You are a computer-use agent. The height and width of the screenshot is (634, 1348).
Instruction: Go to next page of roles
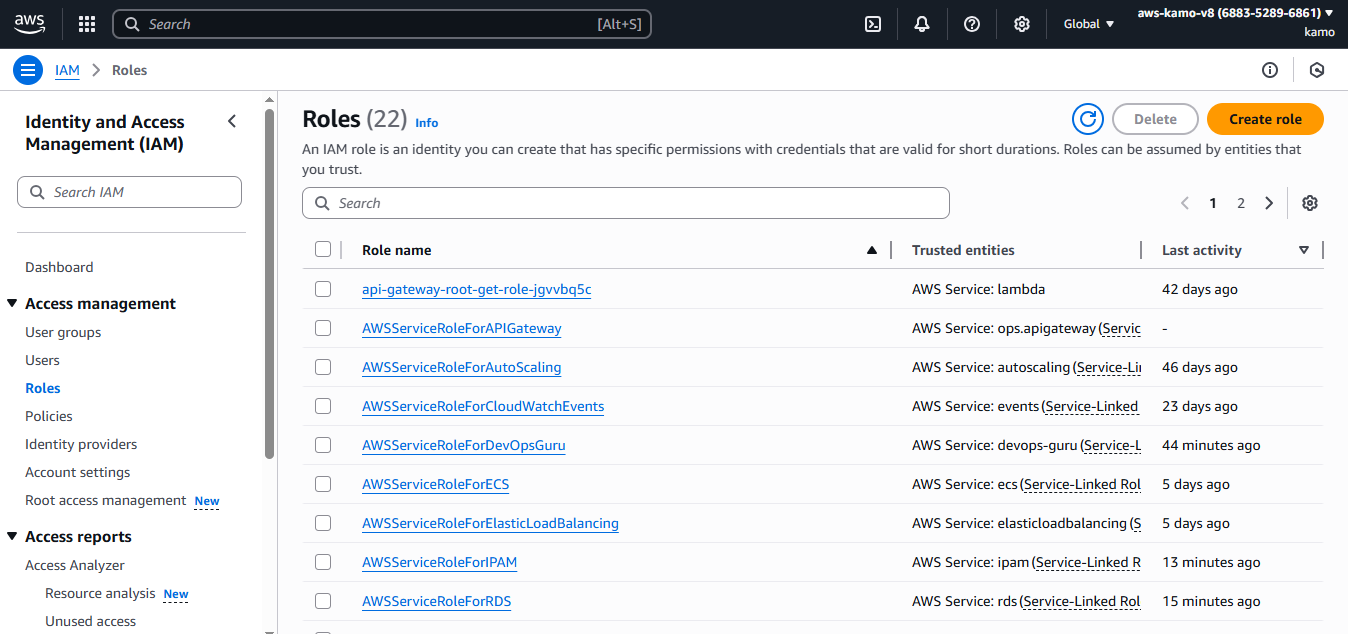click(x=1269, y=203)
